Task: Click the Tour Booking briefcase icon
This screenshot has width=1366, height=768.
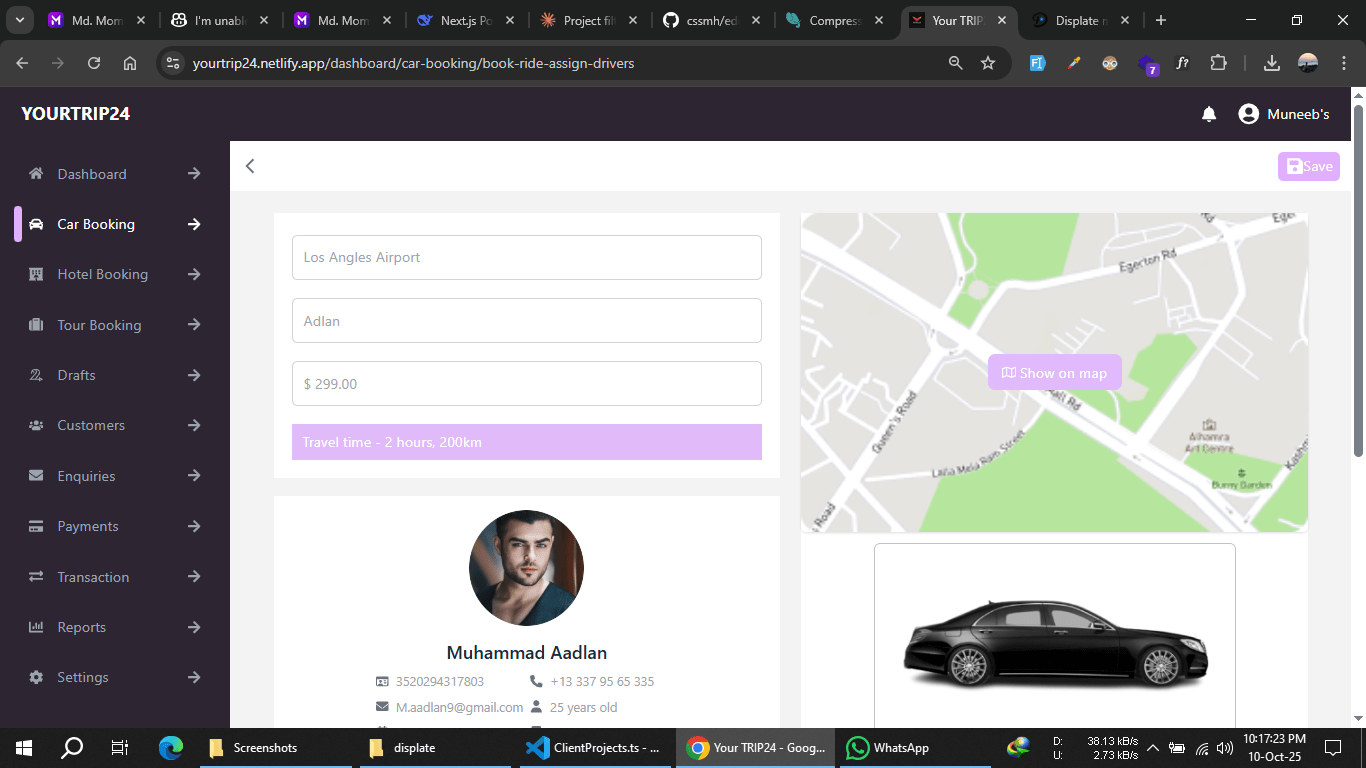Action: point(36,324)
